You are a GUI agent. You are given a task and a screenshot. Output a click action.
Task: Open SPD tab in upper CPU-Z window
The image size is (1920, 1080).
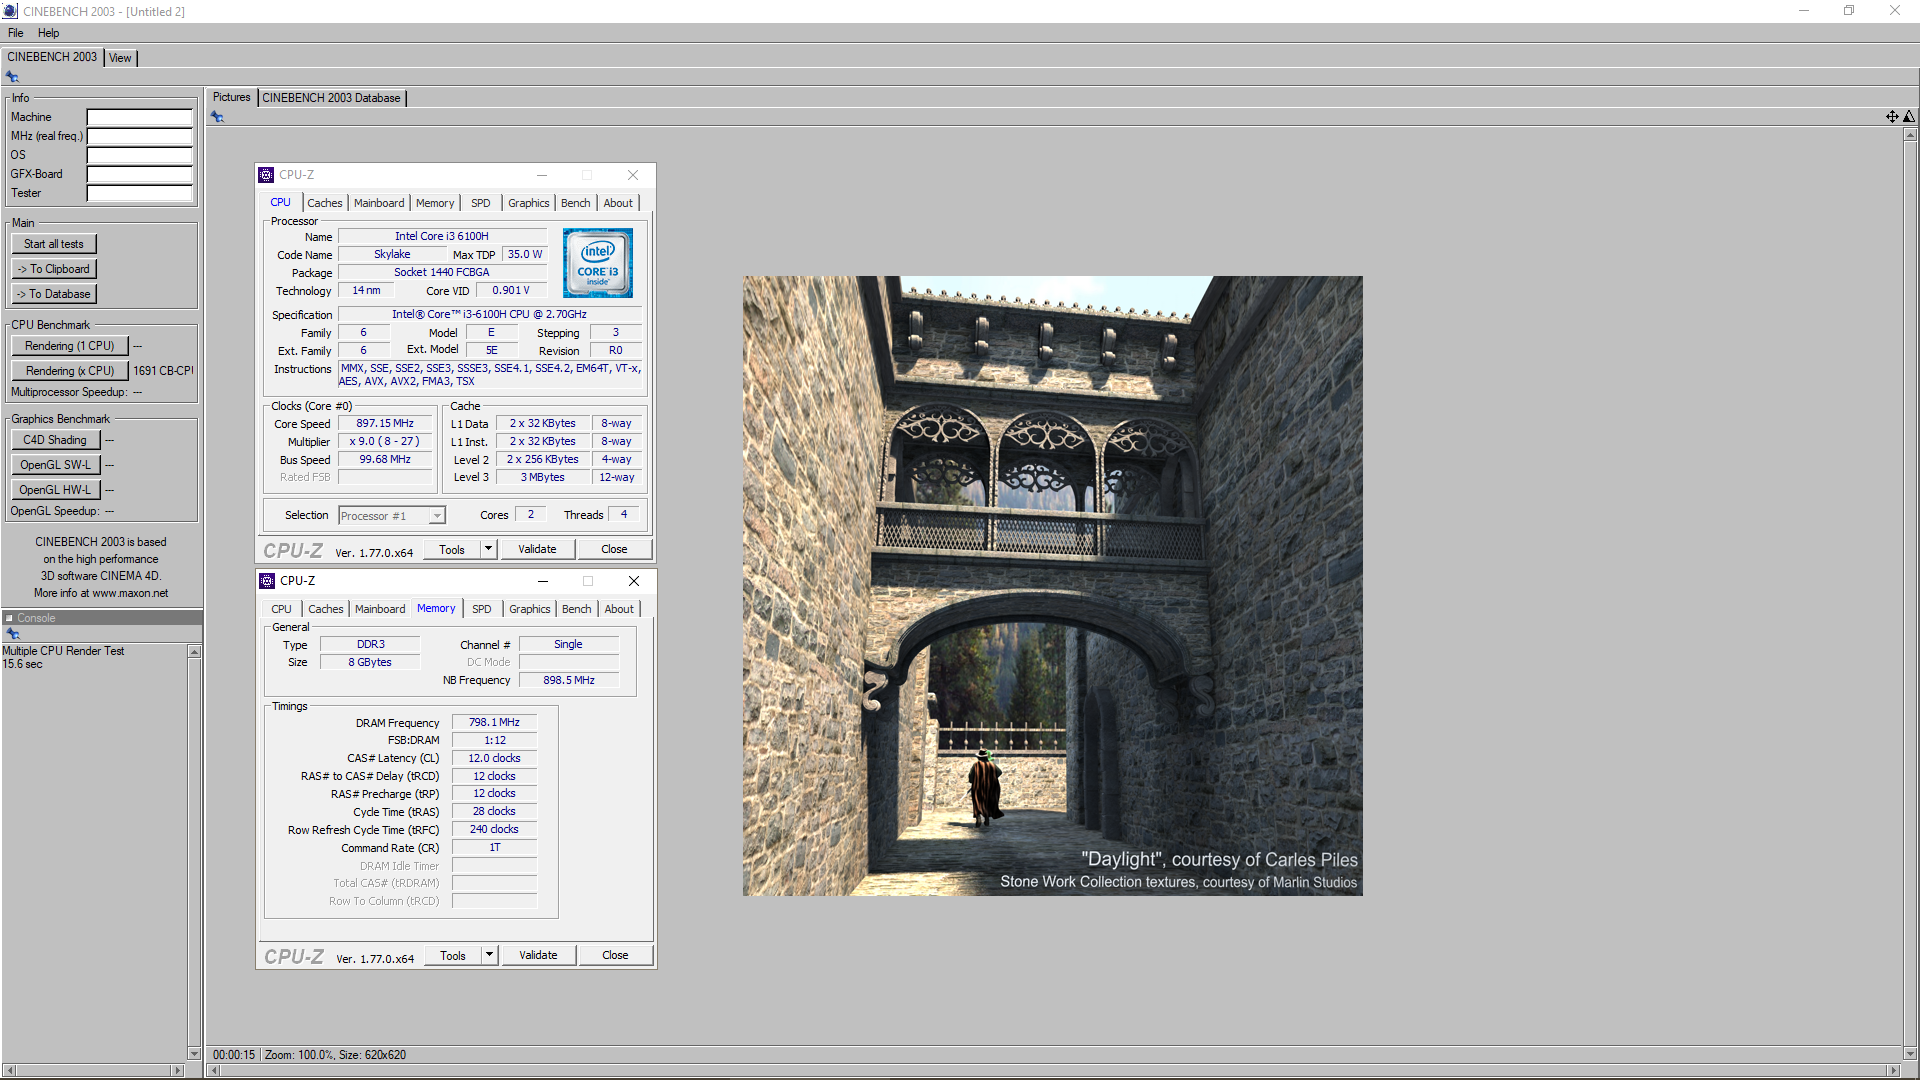tap(481, 203)
